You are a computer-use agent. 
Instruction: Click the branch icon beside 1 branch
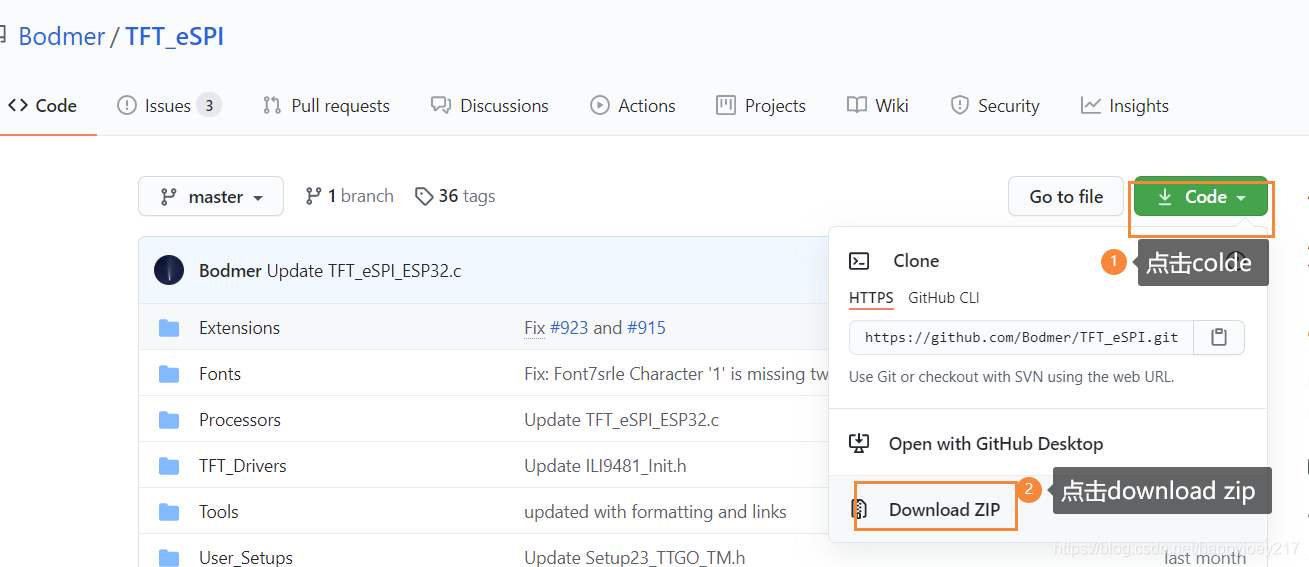[314, 196]
